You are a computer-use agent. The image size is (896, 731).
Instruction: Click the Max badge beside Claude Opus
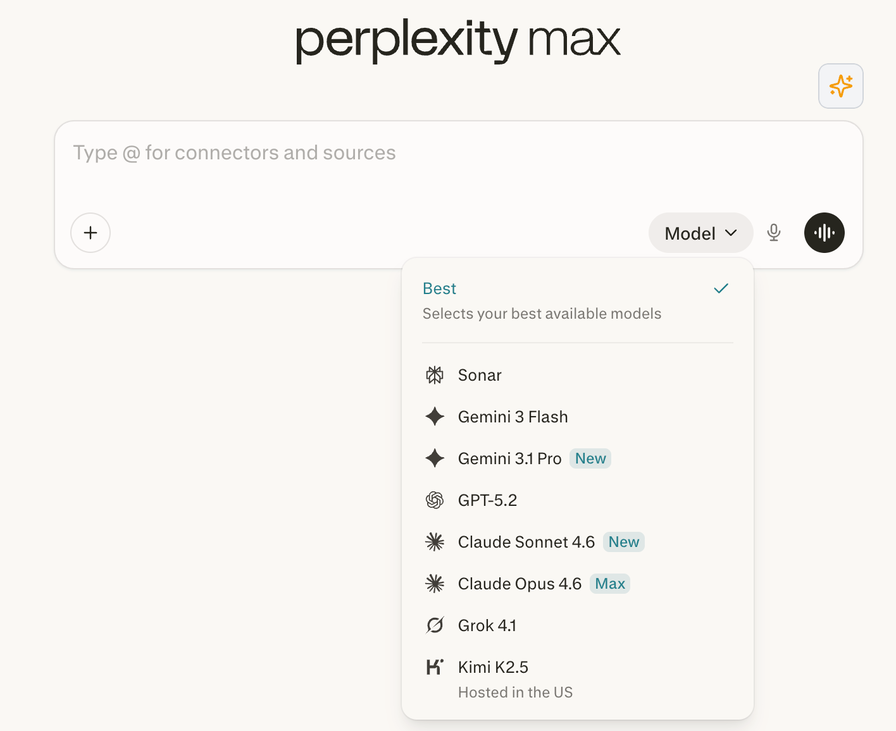(610, 584)
